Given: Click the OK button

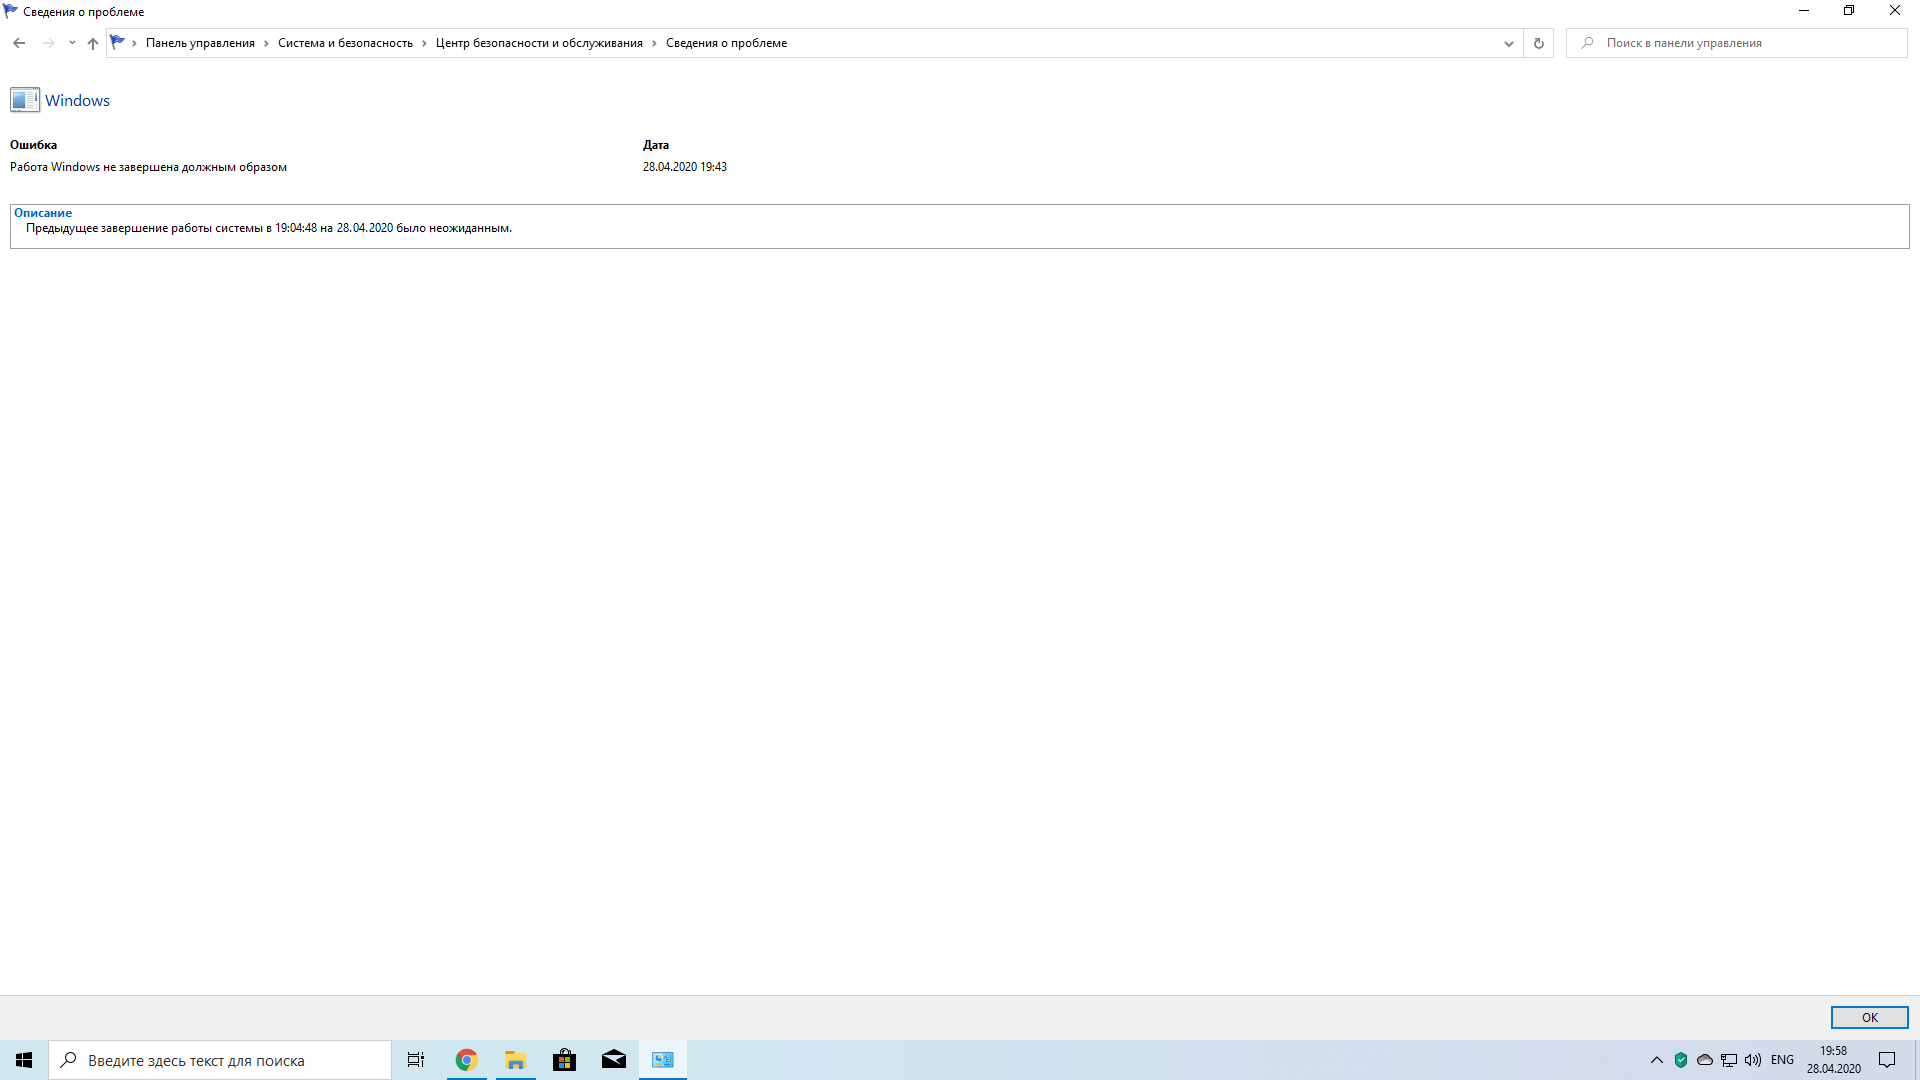Looking at the screenshot, I should coord(1869,1017).
